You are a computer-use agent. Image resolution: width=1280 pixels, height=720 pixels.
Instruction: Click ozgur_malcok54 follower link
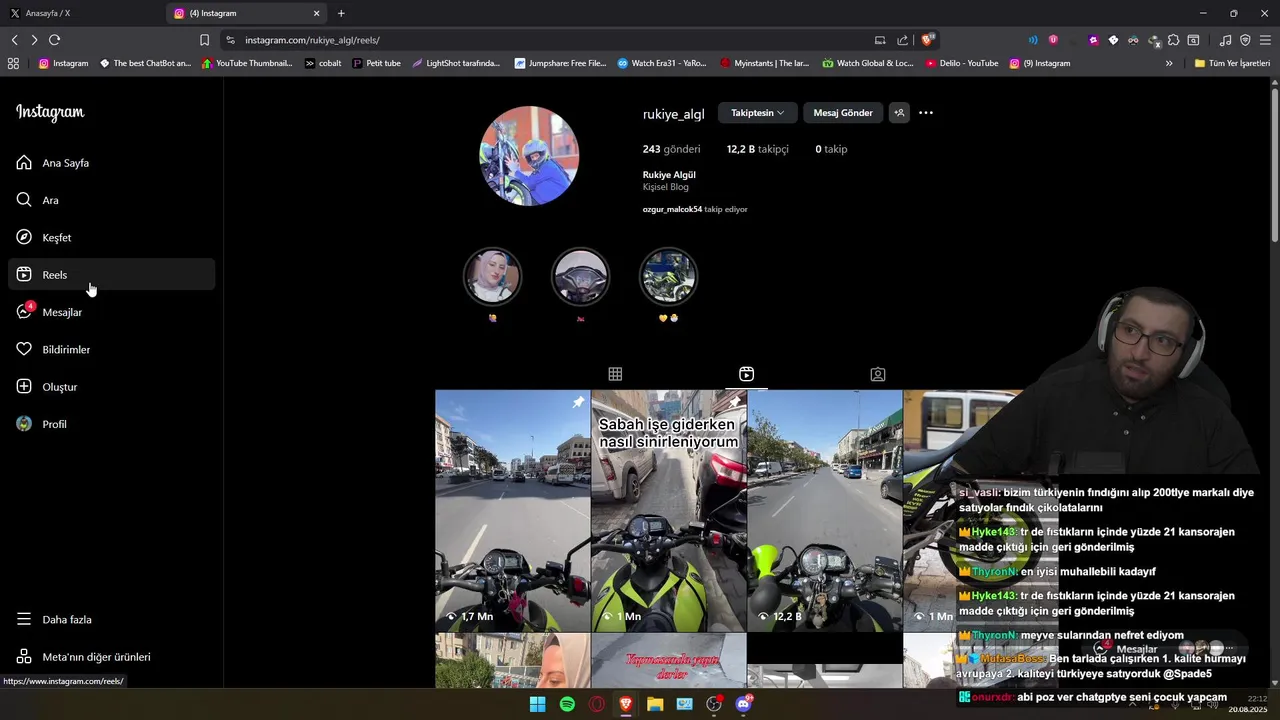(x=672, y=209)
